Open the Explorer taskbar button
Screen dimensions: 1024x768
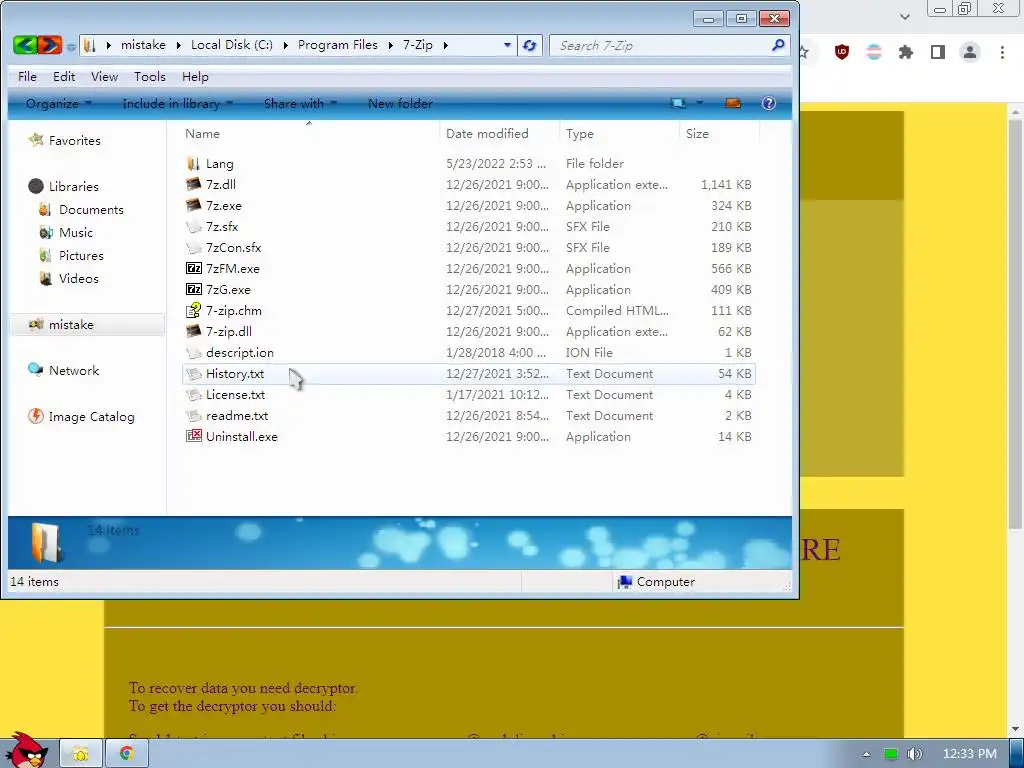click(x=81, y=754)
